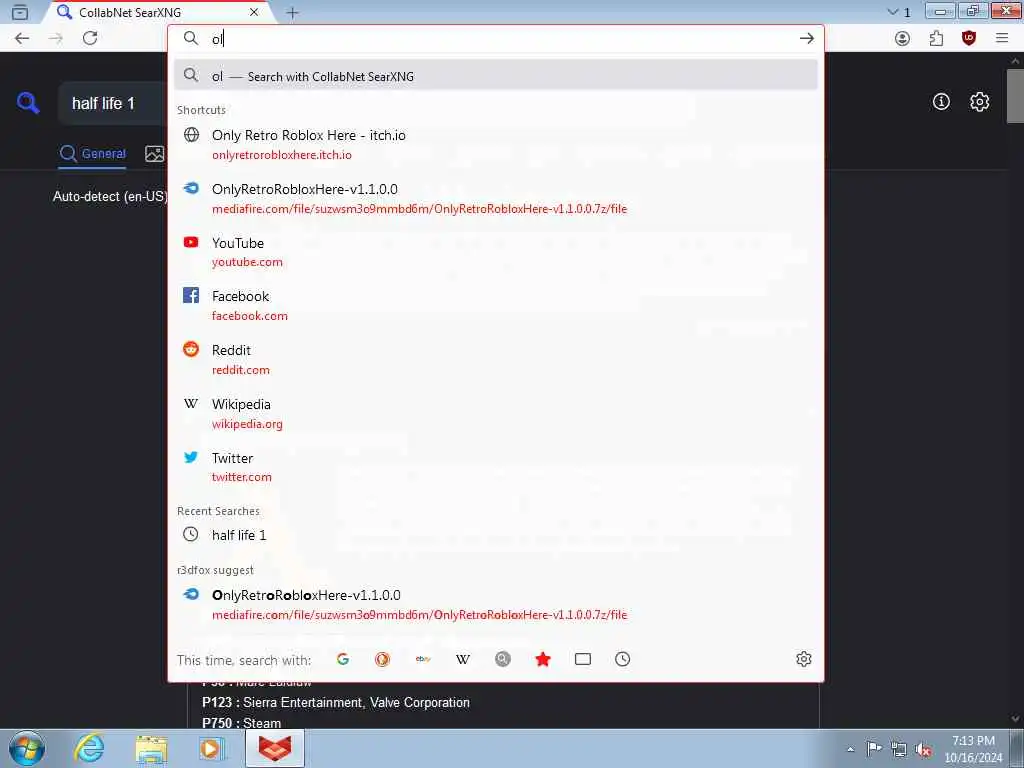Search this time with Wikipedia icon
1024x768 pixels.
[463, 660]
